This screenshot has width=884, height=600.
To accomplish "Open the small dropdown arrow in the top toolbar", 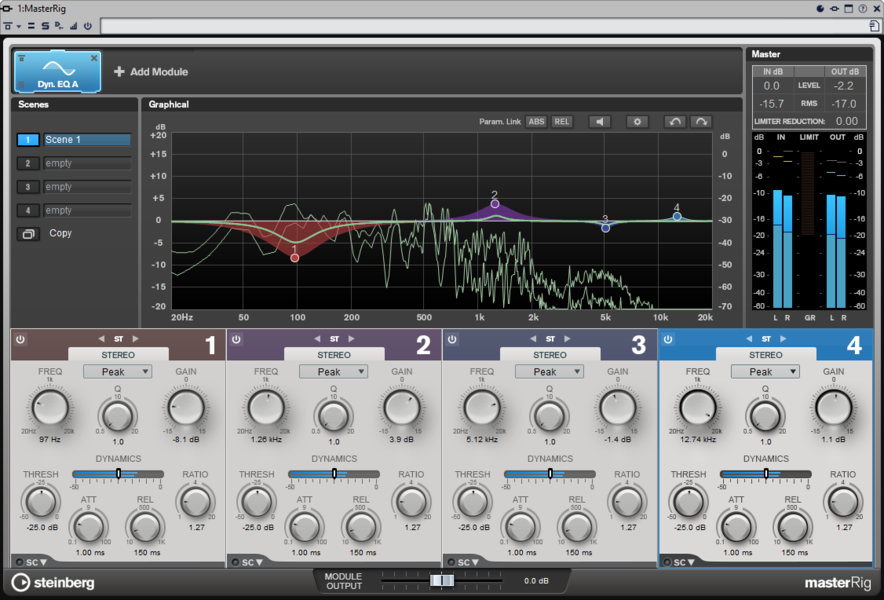I will click(19, 27).
